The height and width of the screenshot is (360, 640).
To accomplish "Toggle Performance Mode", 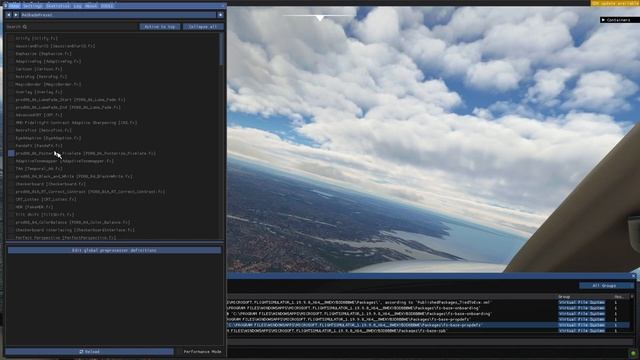I will click(x=202, y=351).
